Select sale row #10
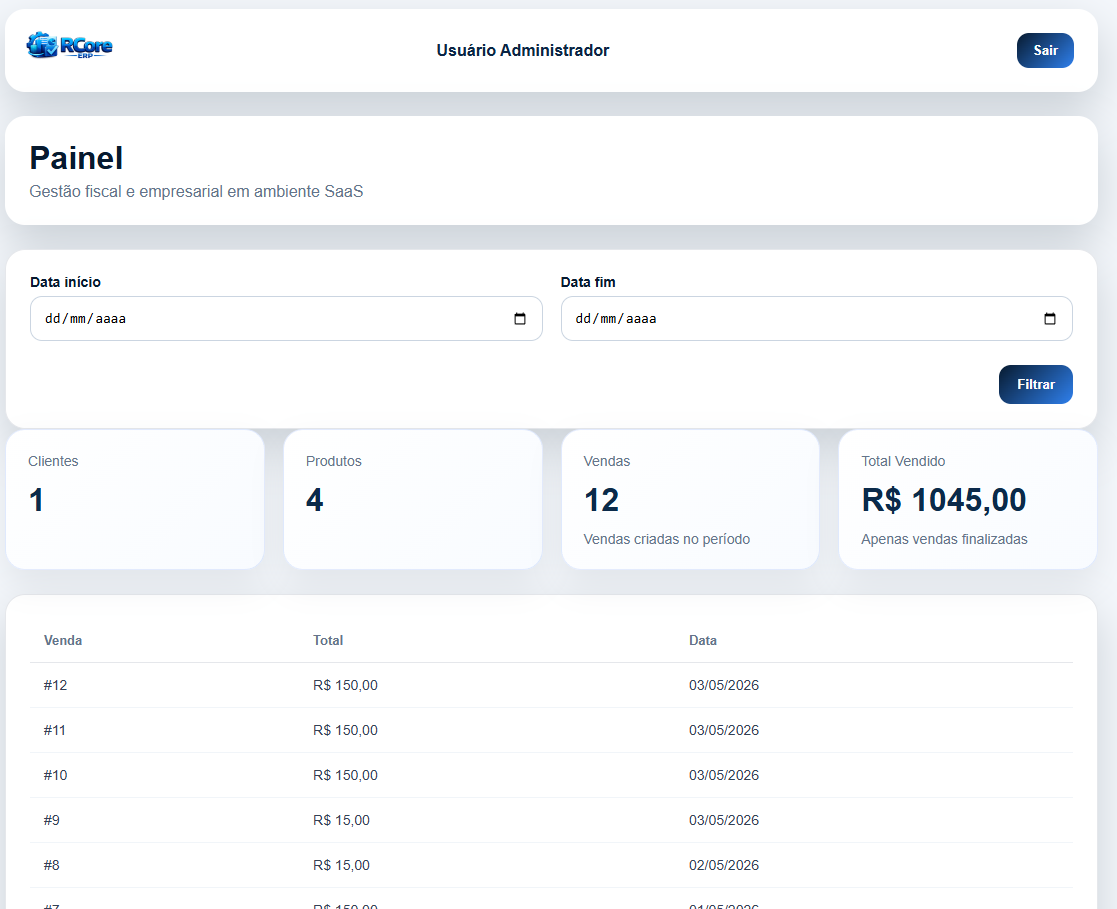The image size is (1117, 909). 551,775
